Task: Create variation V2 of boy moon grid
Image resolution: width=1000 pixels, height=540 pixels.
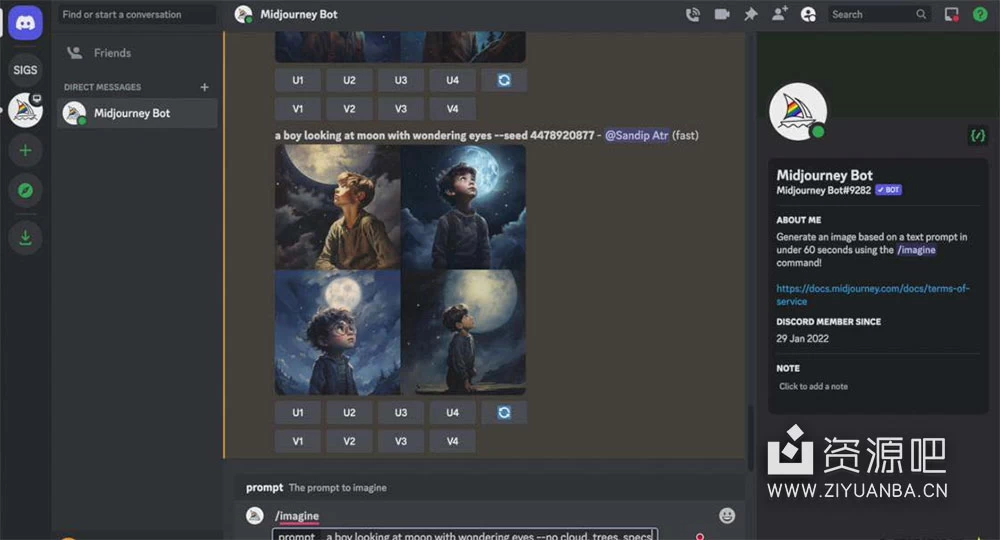Action: [x=349, y=441]
